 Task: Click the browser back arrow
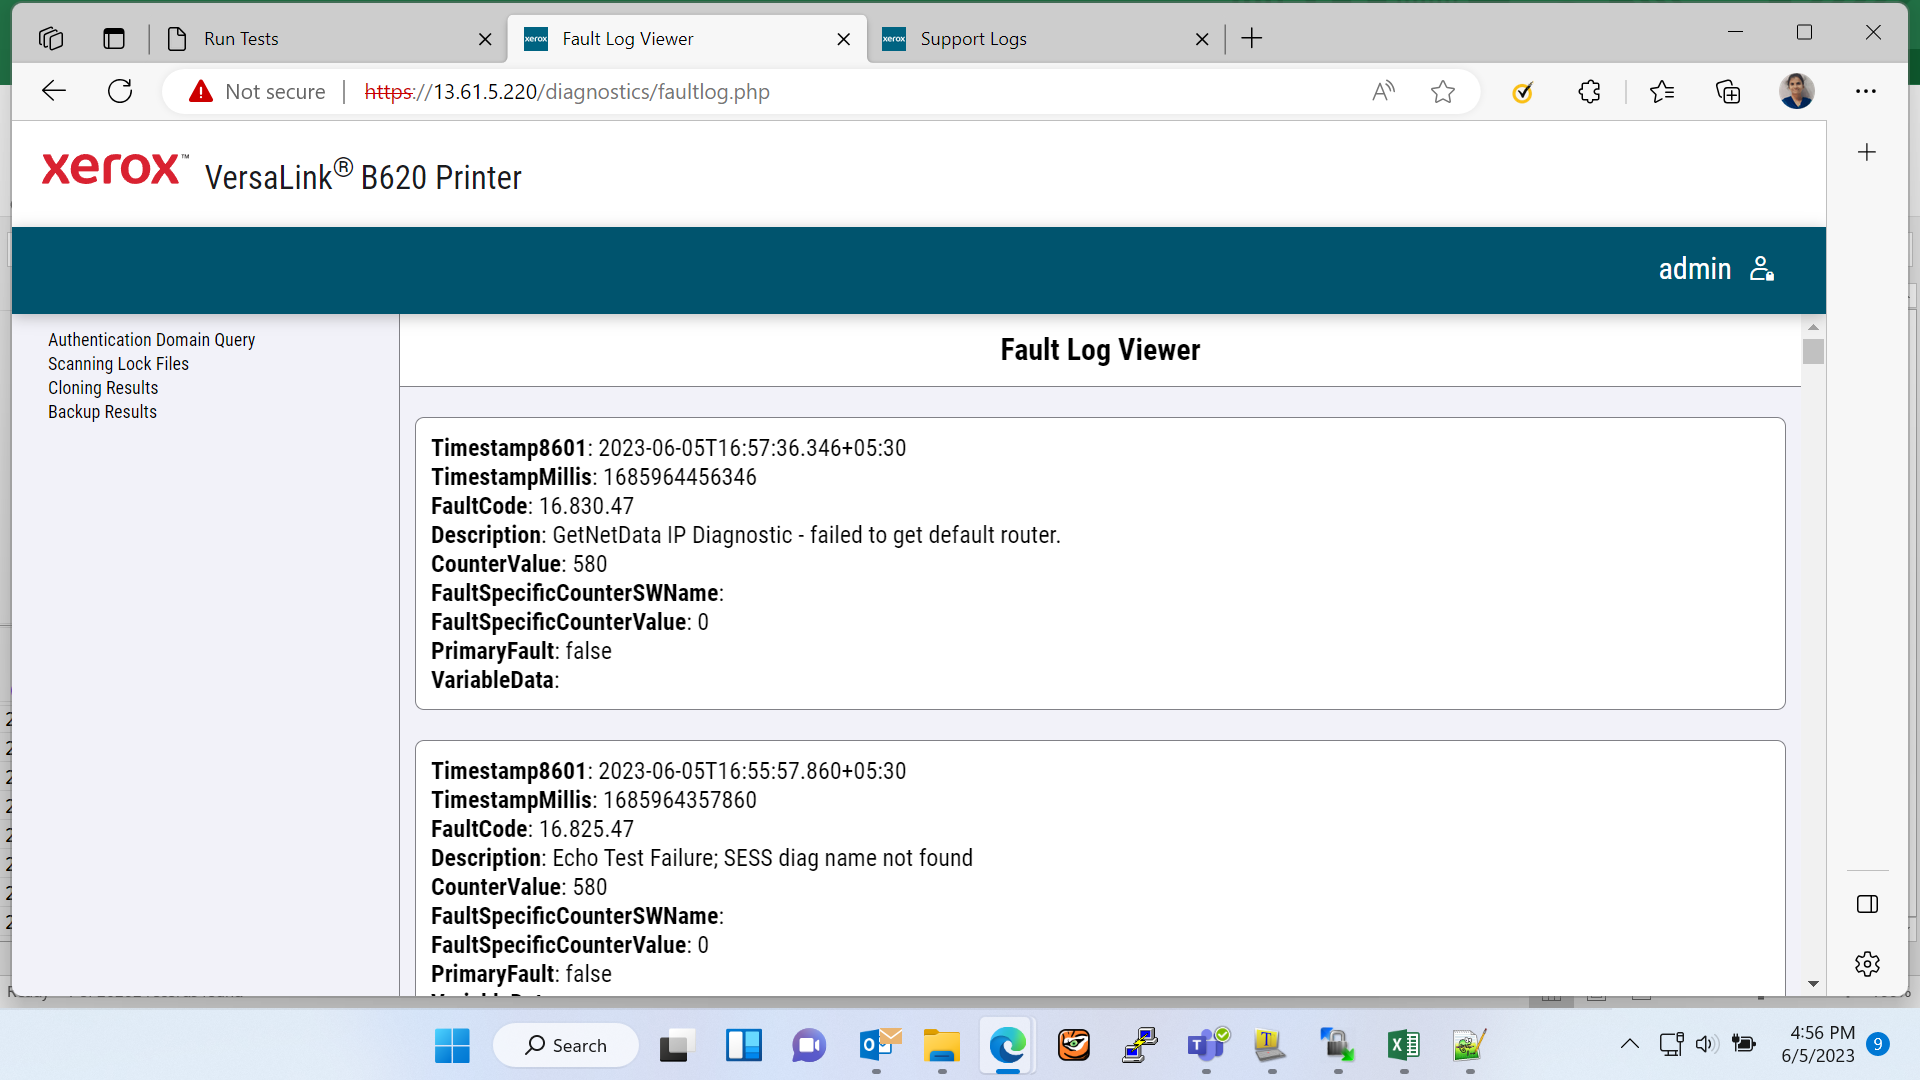[x=54, y=91]
